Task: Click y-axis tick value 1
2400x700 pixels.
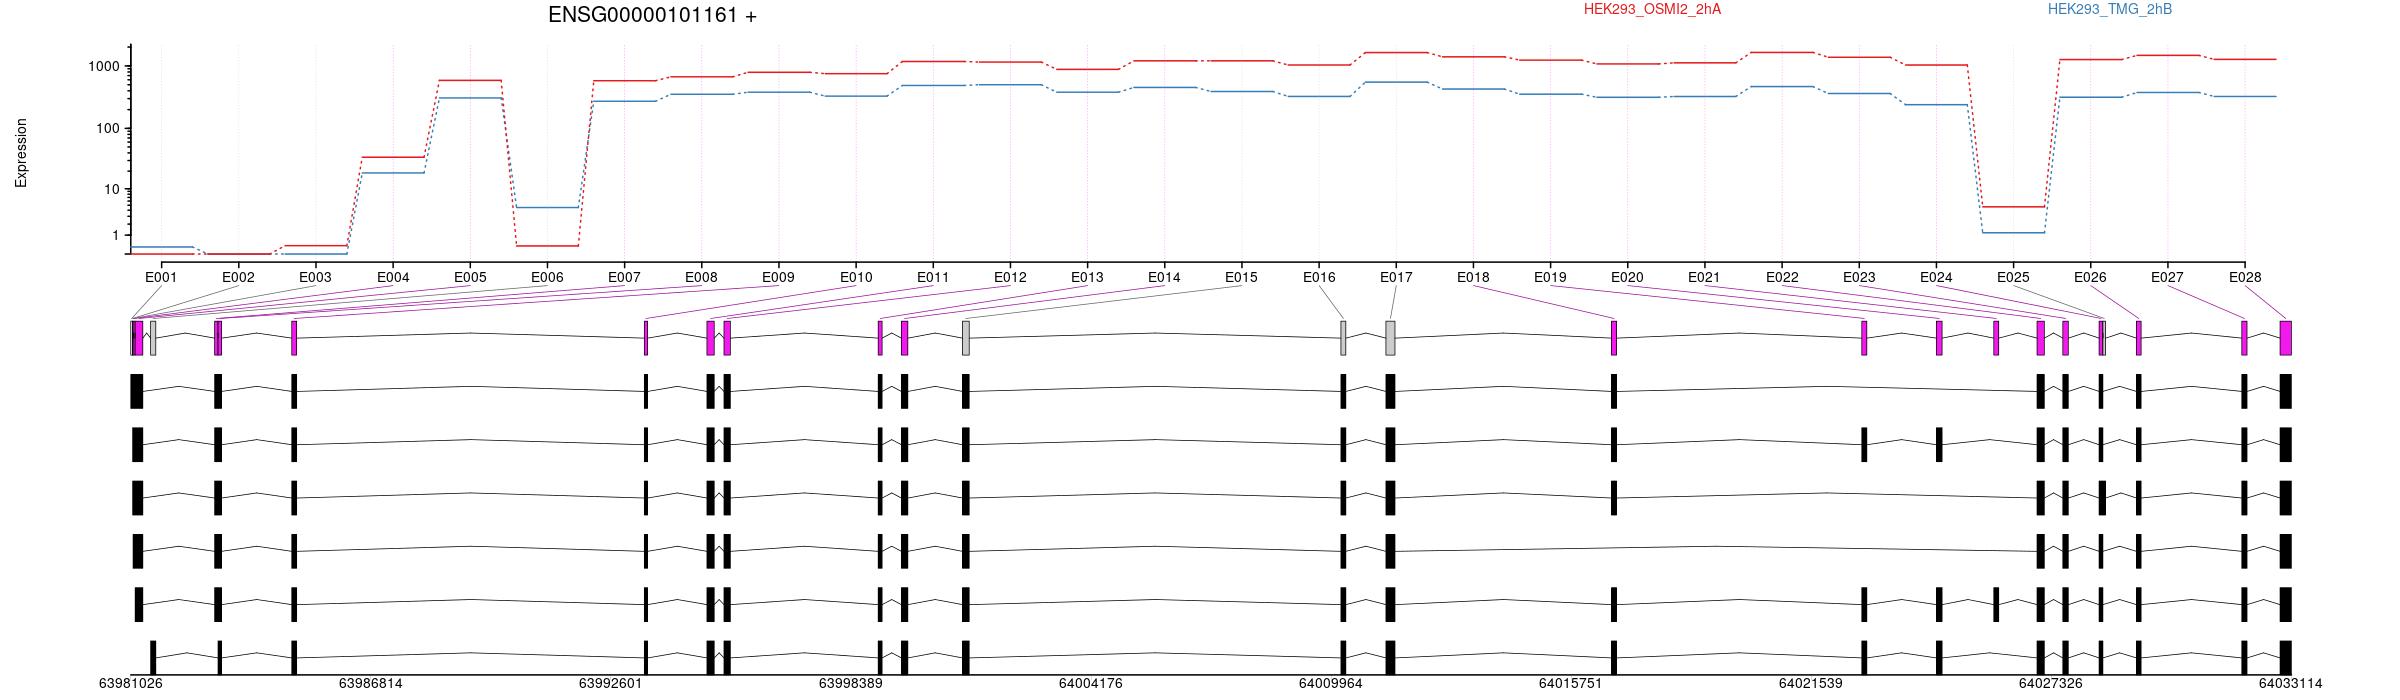Action: pyautogui.click(x=116, y=235)
